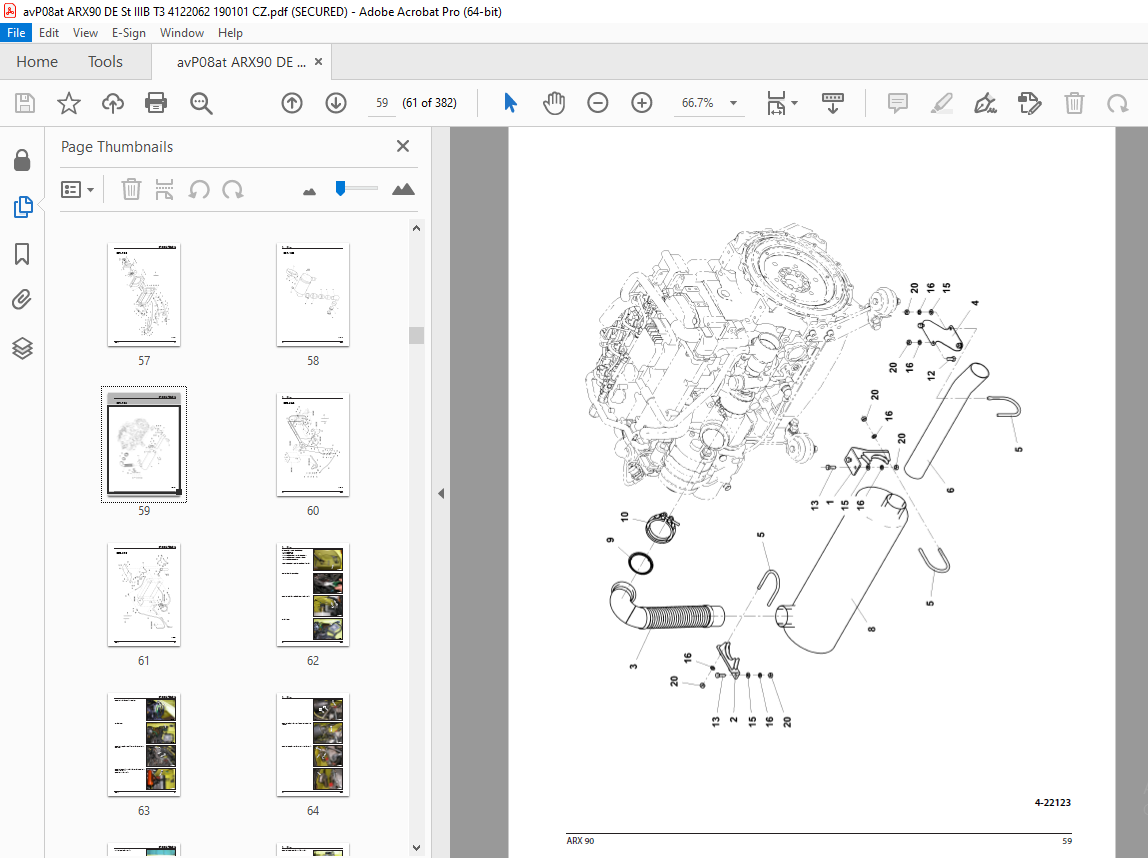Click the Save file icon
Viewport: 1148px width, 858px height.
pos(25,103)
